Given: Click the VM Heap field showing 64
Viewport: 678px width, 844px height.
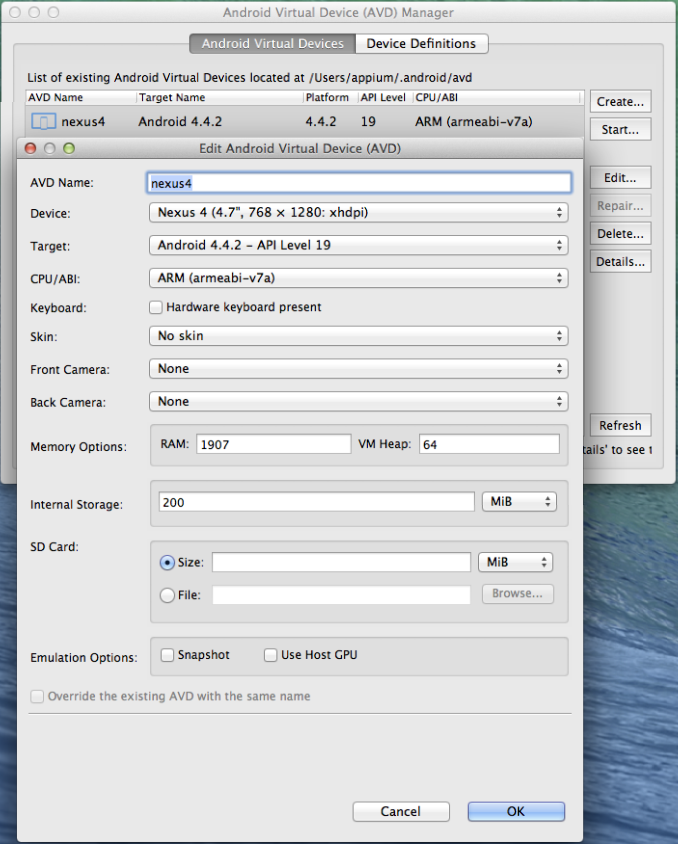Looking at the screenshot, I should click(x=489, y=444).
